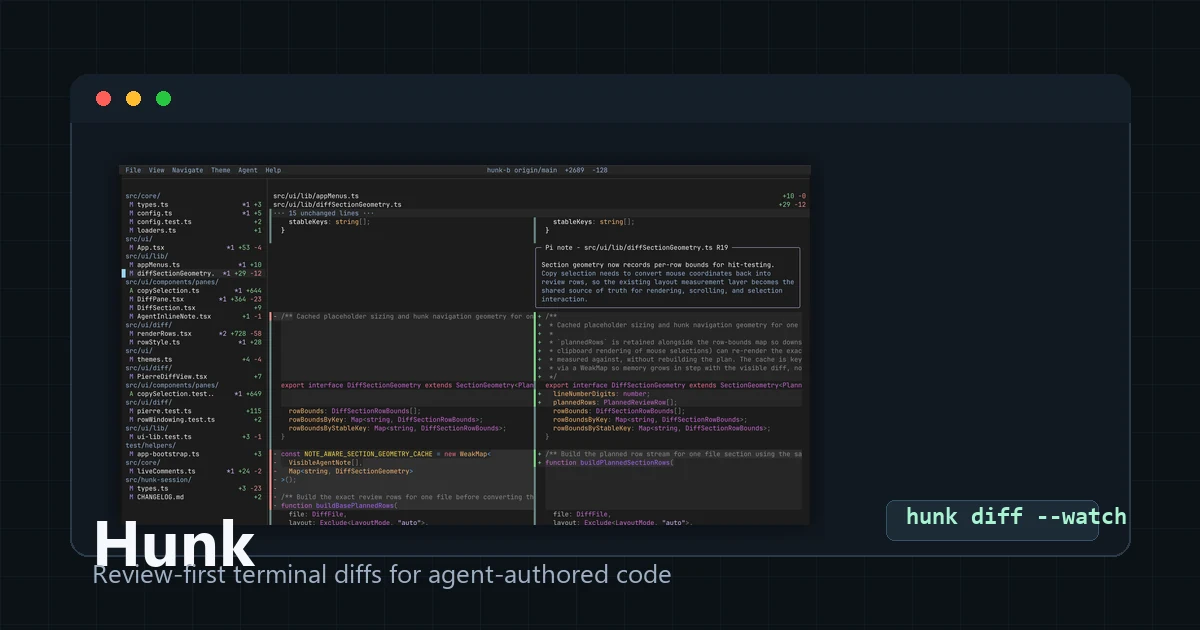The width and height of the screenshot is (1200, 630).
Task: Open the Agent menu
Action: tap(247, 170)
